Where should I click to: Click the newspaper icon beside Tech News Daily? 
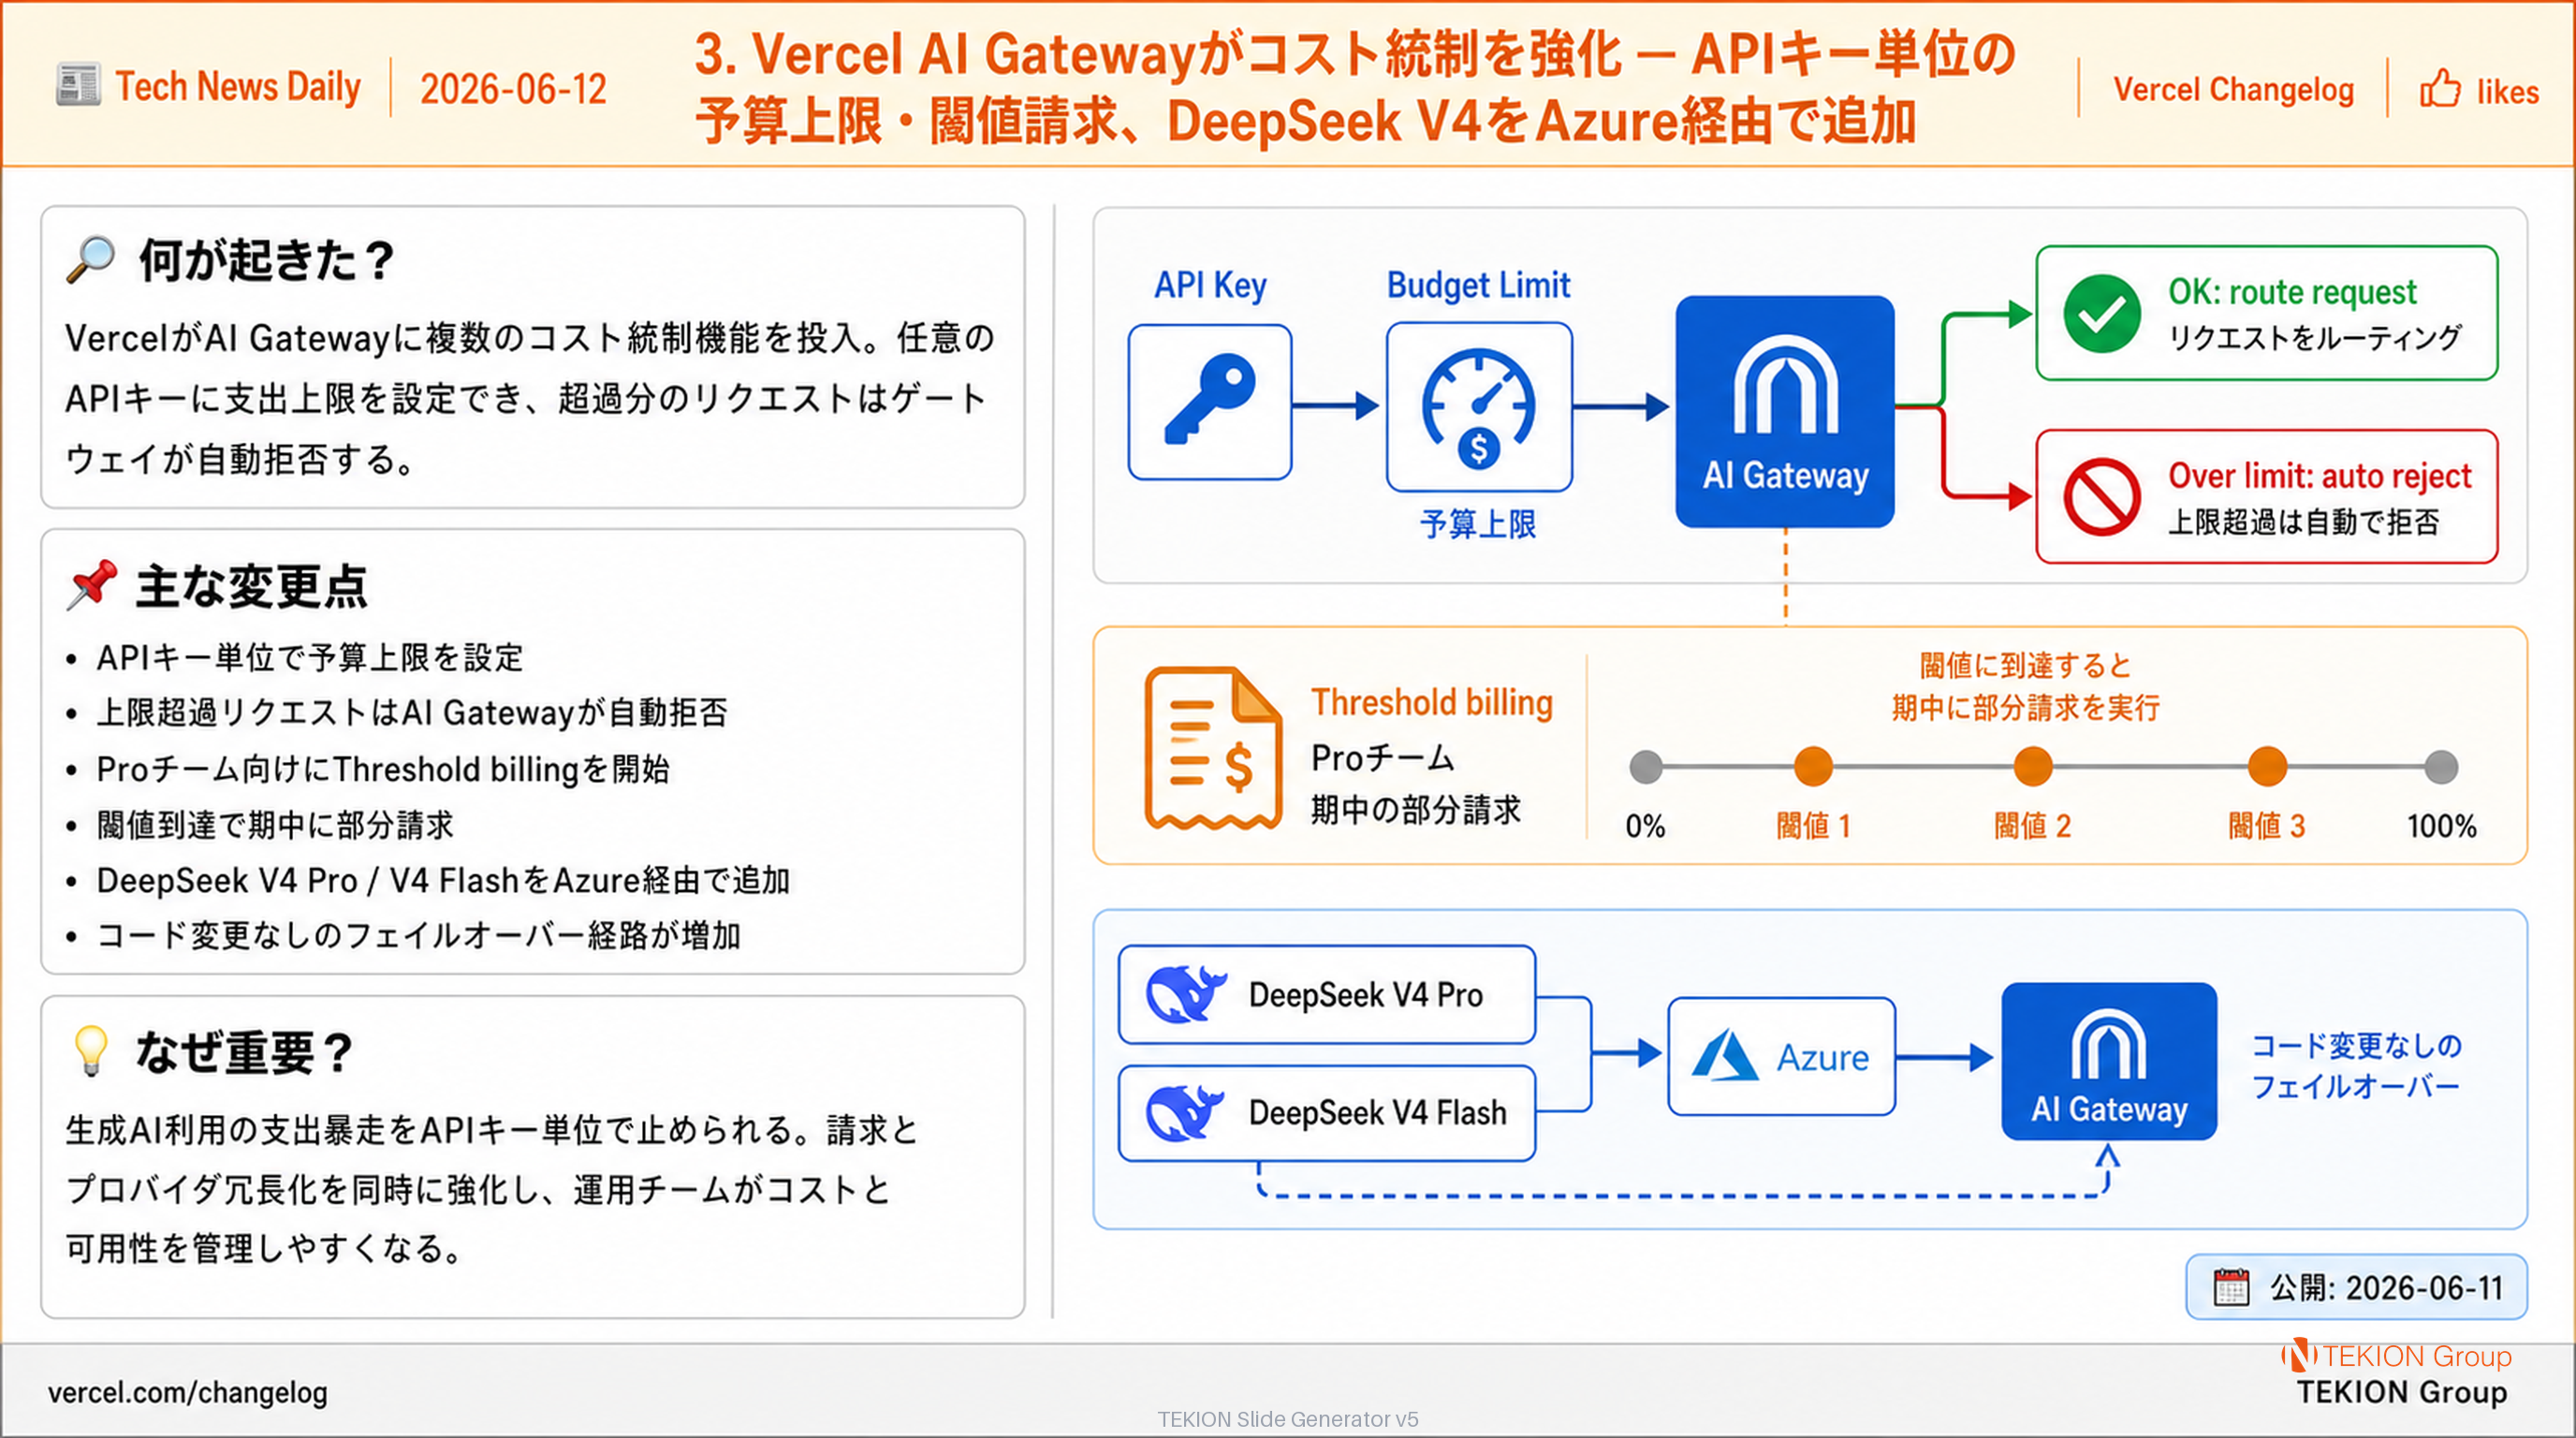tap(78, 85)
